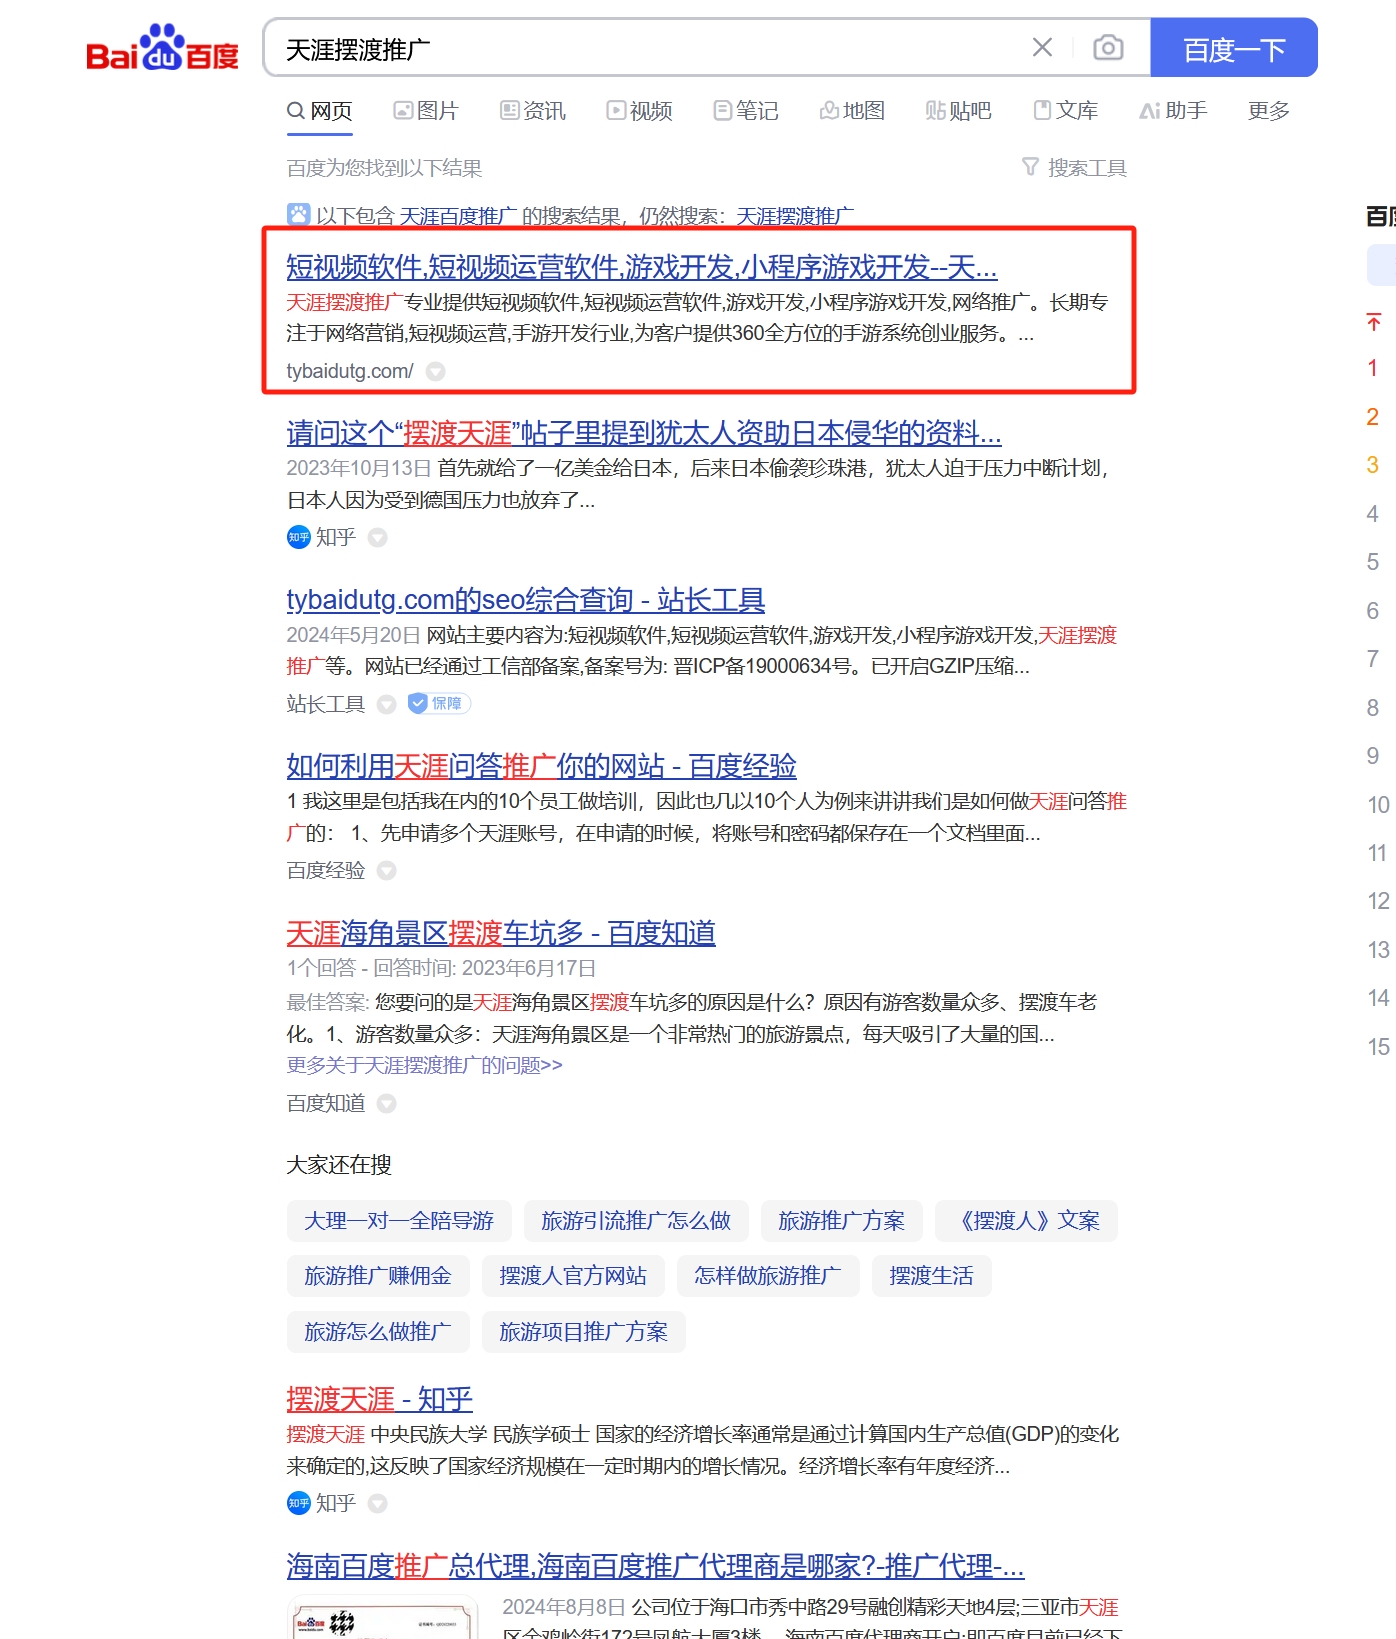Select the 网页 tab
1396x1639 pixels.
point(320,110)
